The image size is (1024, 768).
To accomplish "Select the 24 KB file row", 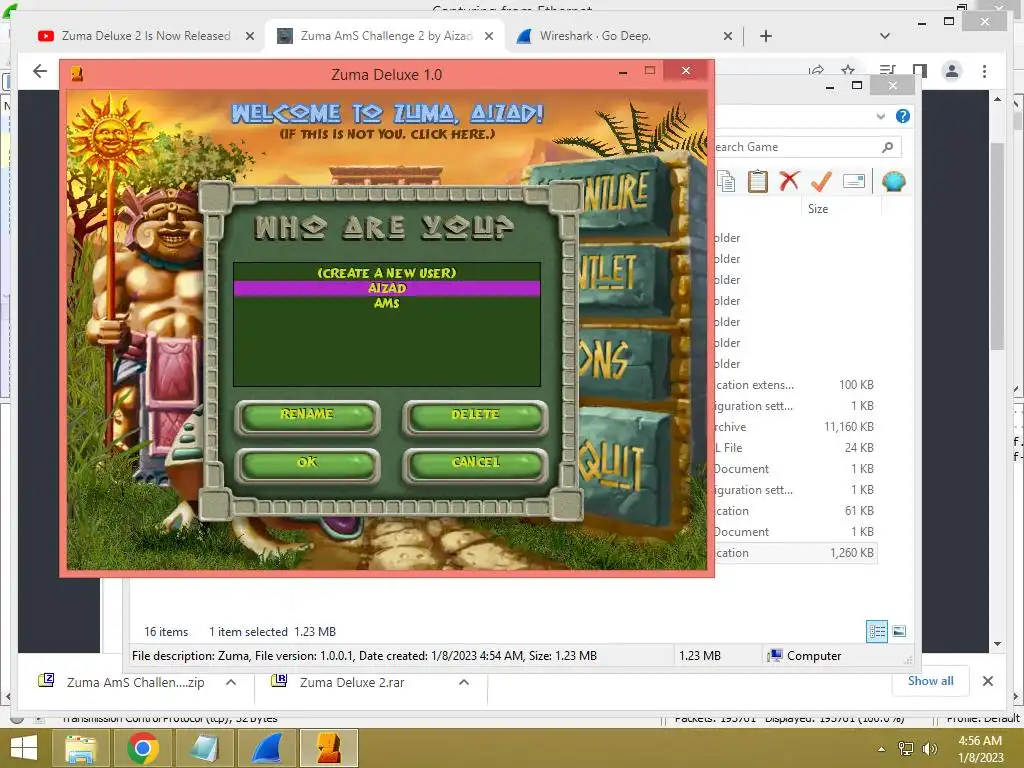I will [x=795, y=447].
